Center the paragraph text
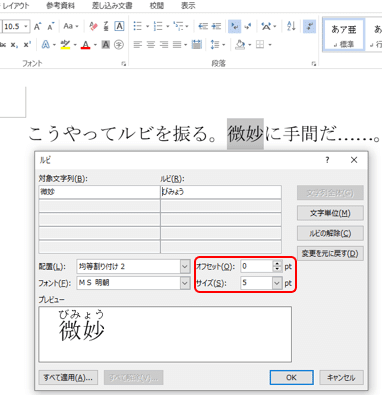 point(151,45)
